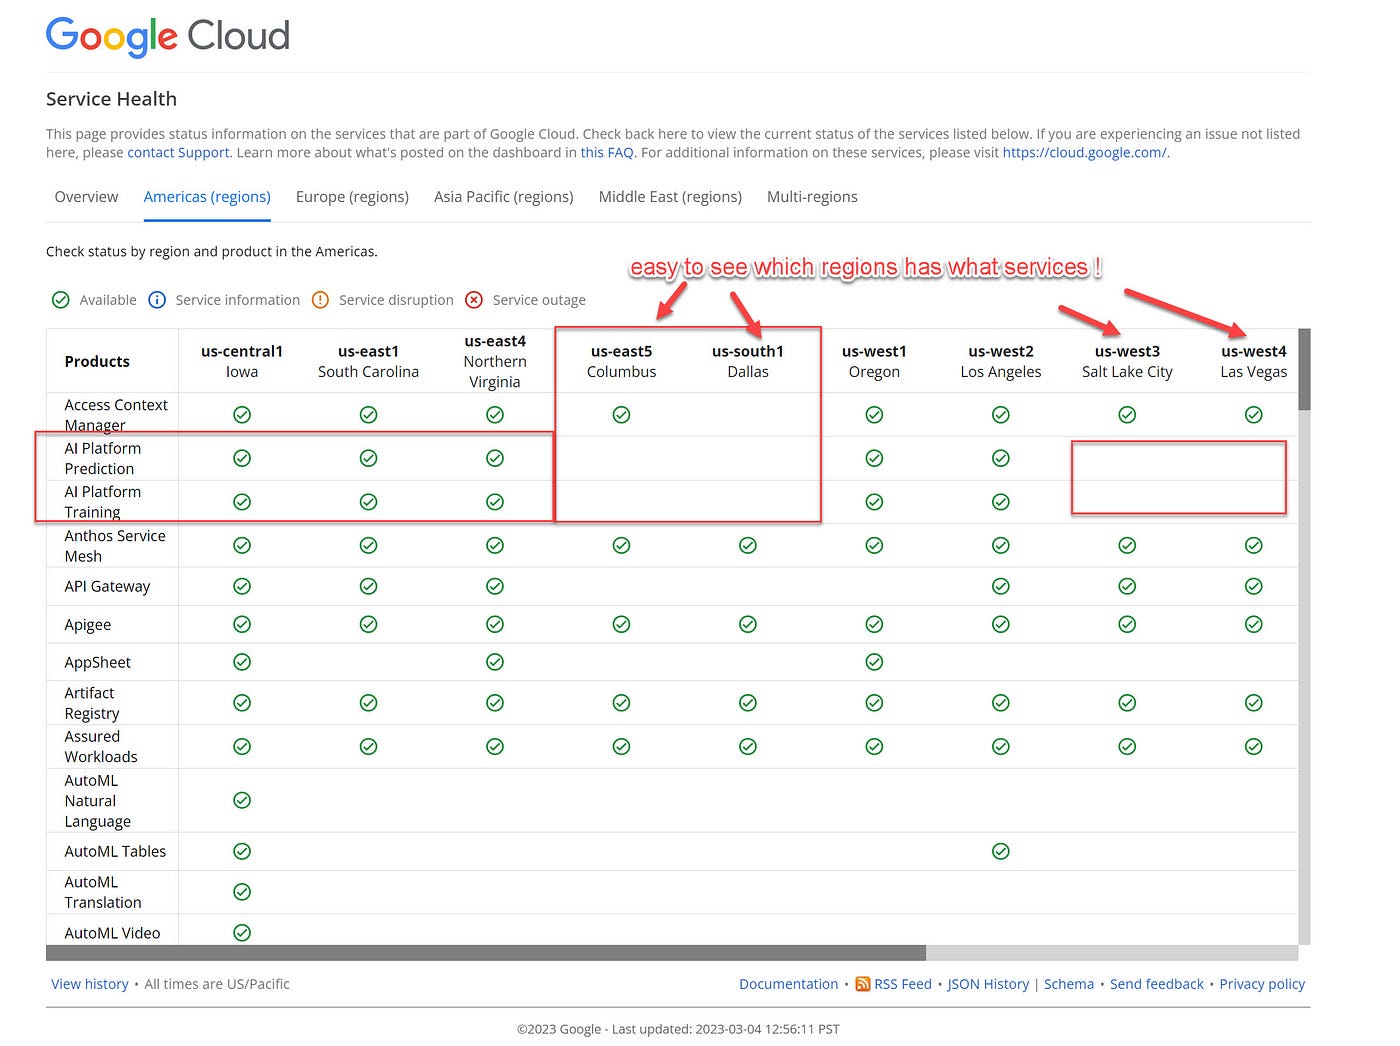Click the us-south1 Dallas column header
1400x1046 pixels.
748,361
